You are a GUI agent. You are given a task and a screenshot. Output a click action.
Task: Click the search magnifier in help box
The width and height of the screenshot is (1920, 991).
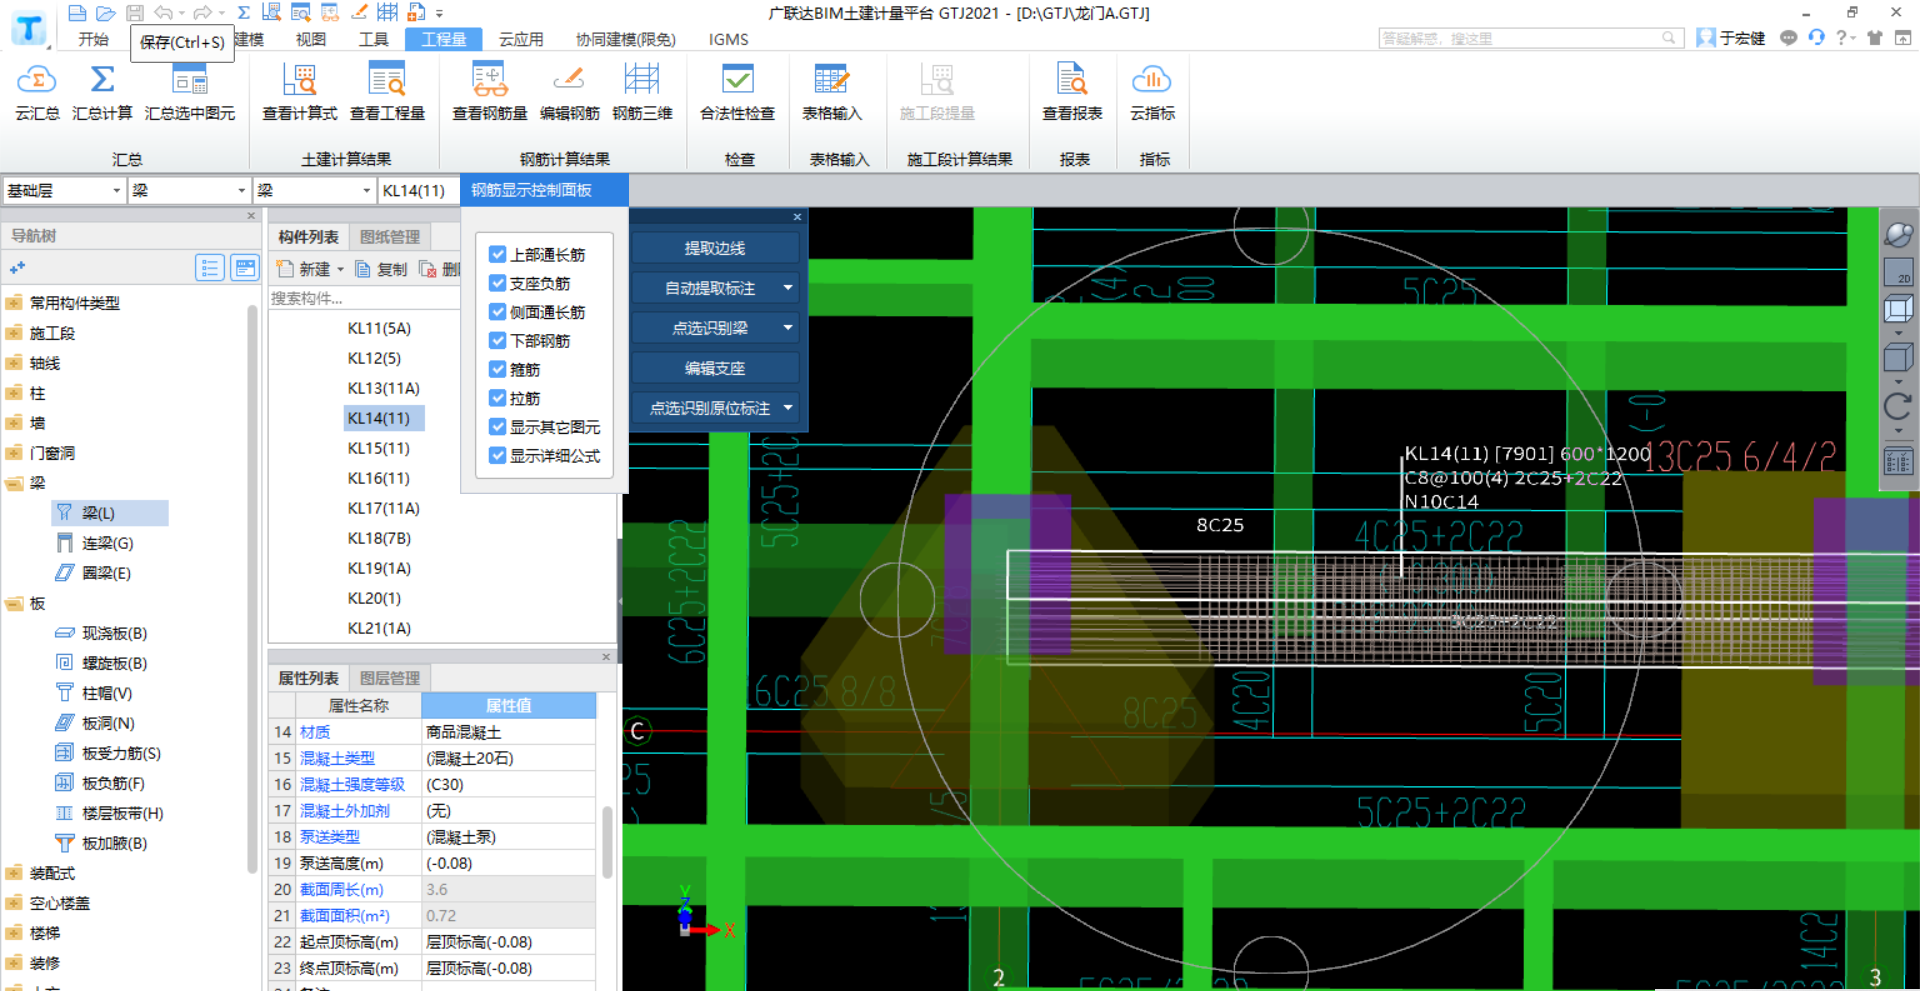pos(1668,38)
